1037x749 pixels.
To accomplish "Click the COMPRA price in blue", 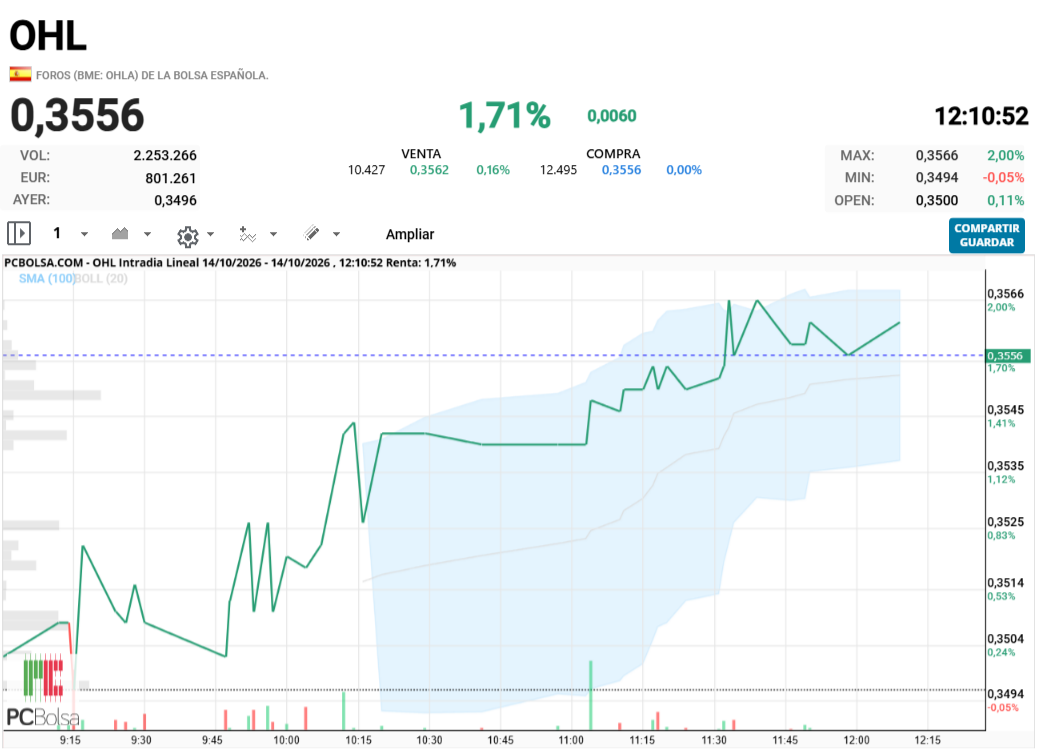I will 622,170.
